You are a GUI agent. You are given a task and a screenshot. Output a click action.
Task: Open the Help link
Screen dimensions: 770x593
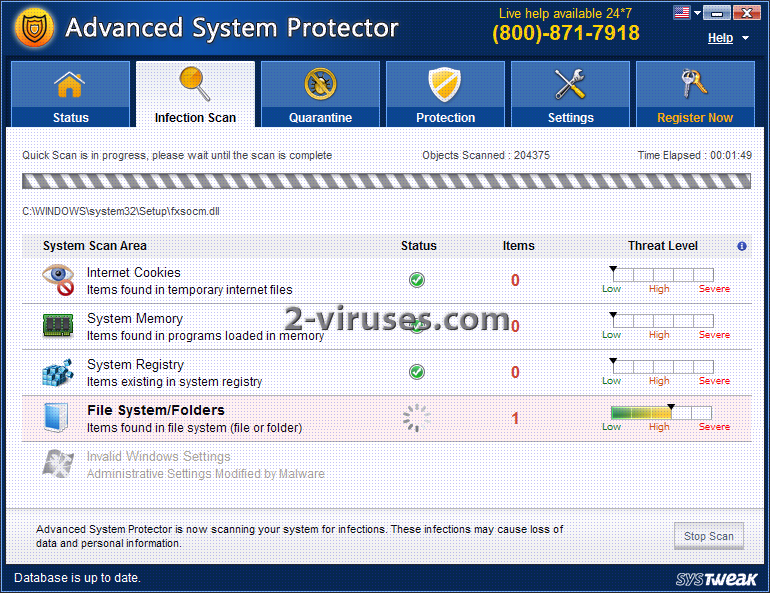point(720,38)
